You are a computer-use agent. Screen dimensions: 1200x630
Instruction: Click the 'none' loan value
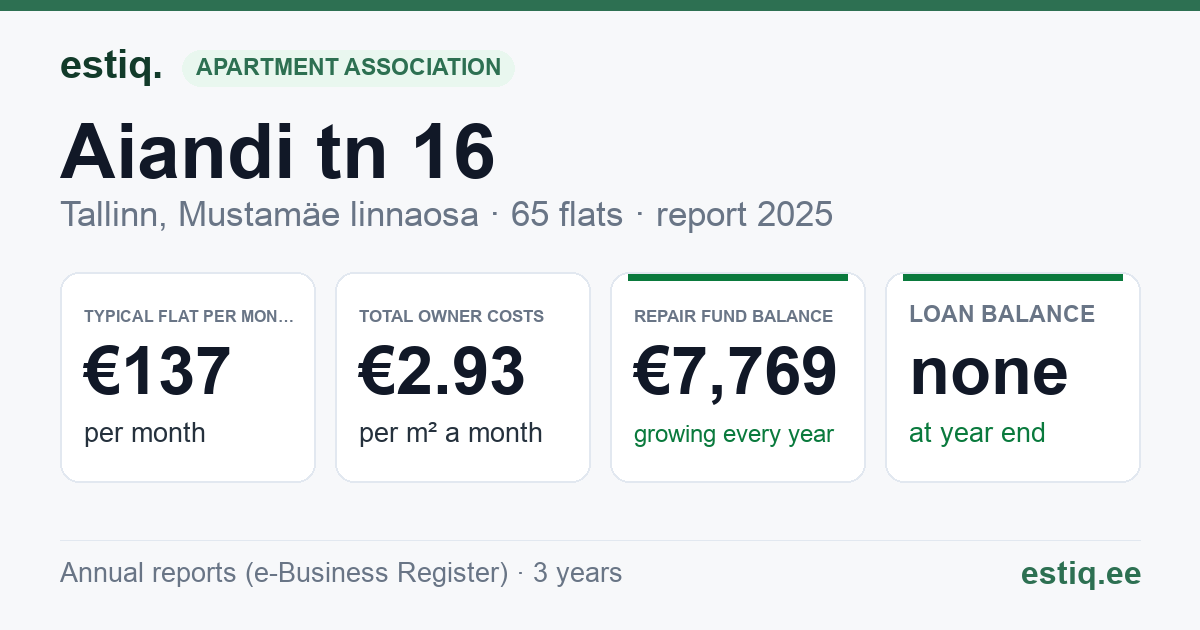pyautogui.click(x=989, y=371)
